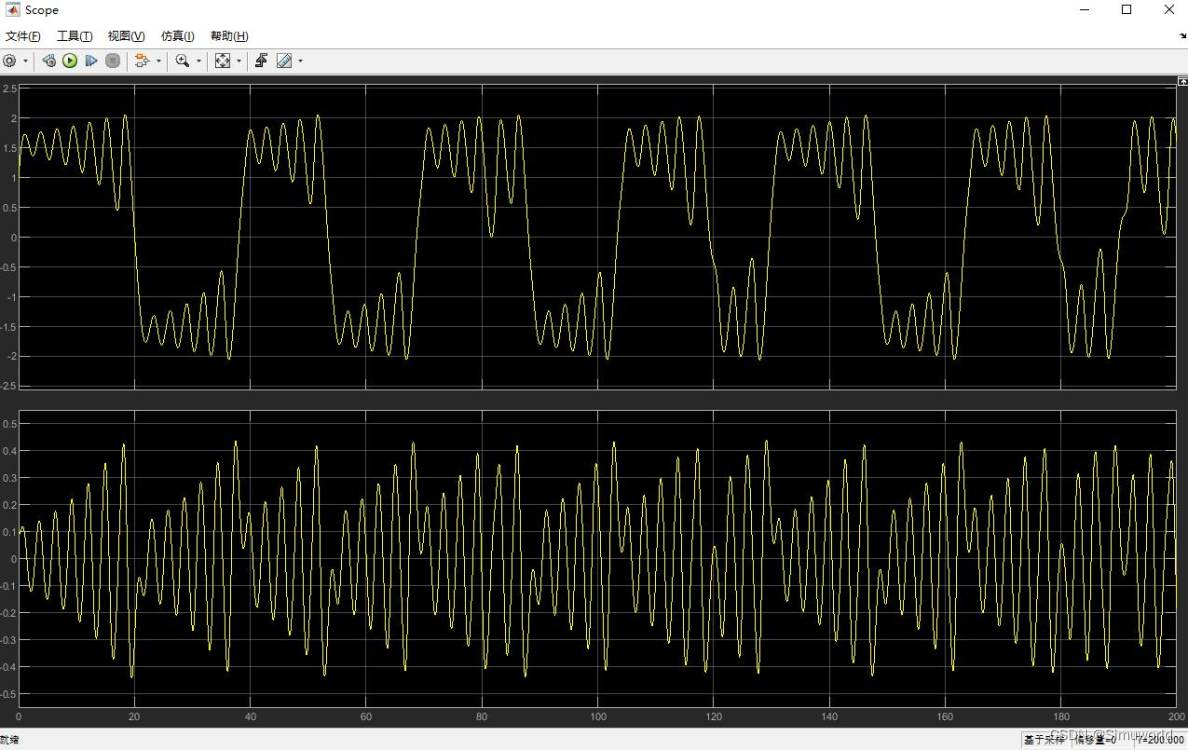Click the top square-wave signal plot

pos(598,237)
